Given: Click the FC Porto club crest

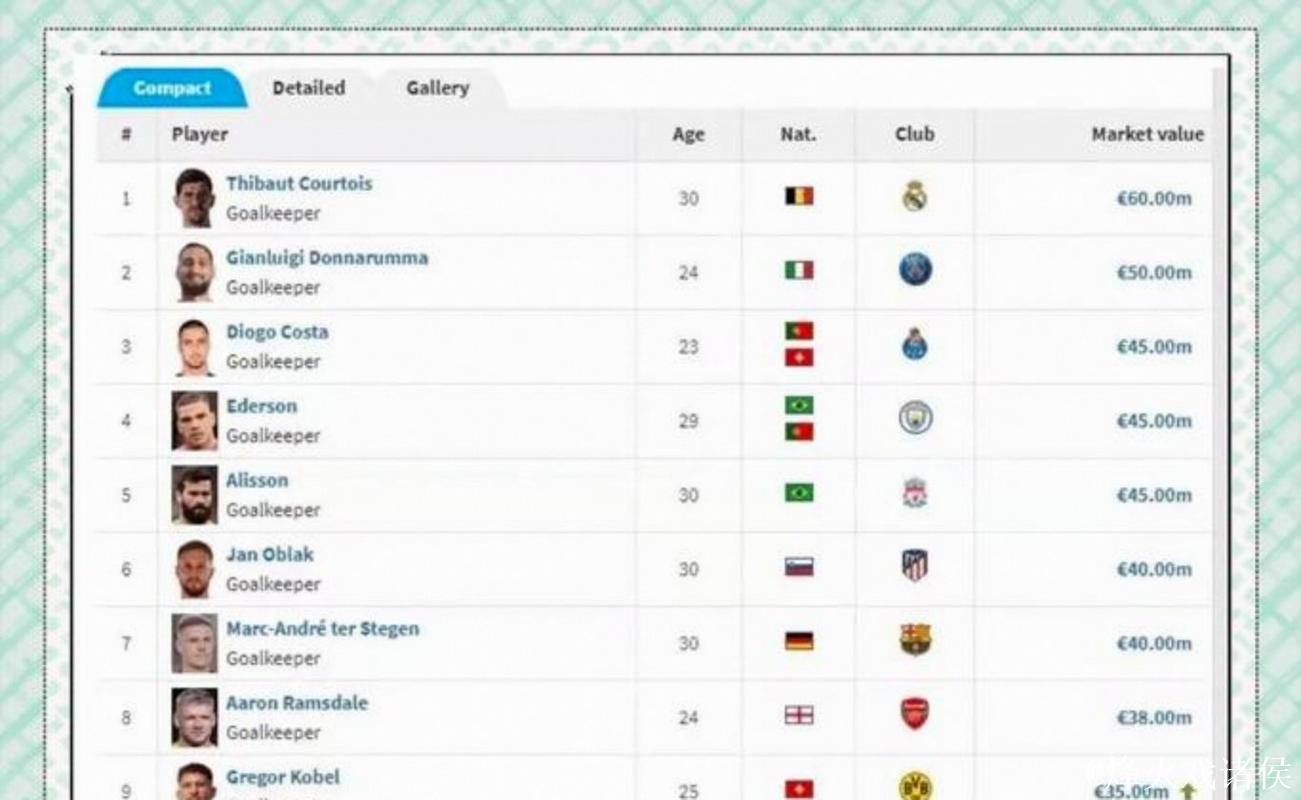Looking at the screenshot, I should (914, 345).
